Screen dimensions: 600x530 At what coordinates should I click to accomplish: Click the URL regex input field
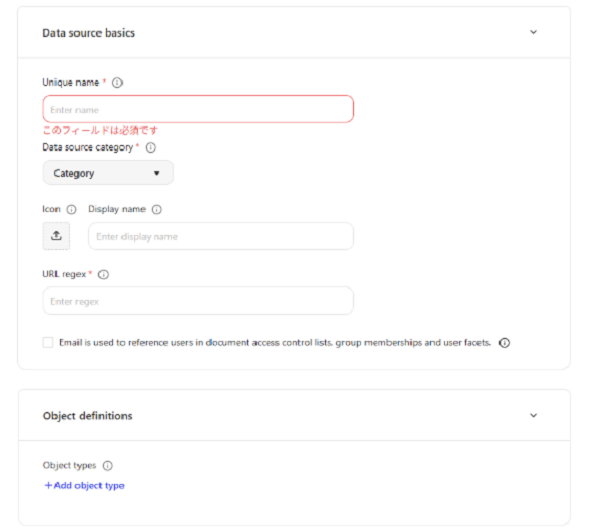(198, 301)
